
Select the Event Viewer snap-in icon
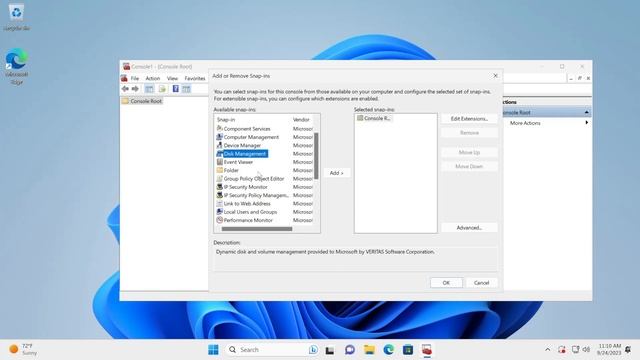point(219,162)
